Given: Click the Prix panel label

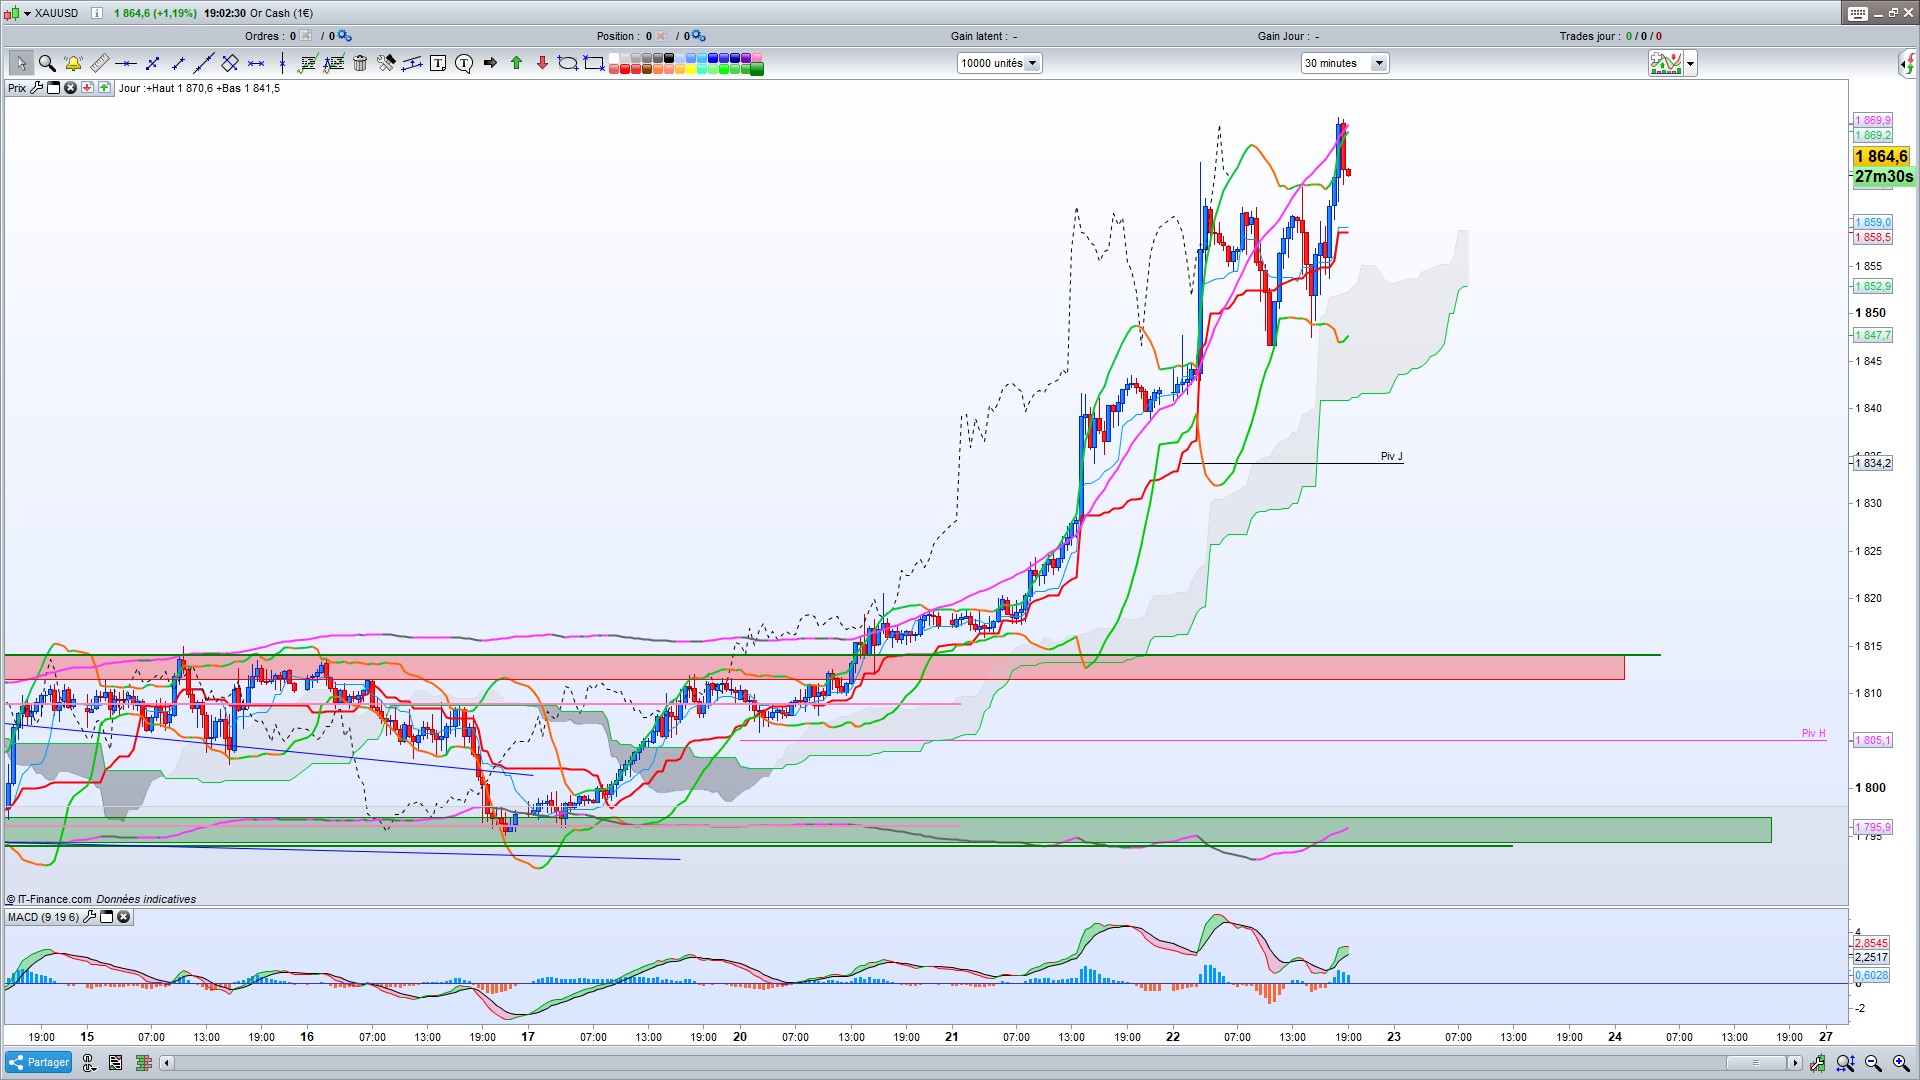Looking at the screenshot, I should [x=17, y=88].
